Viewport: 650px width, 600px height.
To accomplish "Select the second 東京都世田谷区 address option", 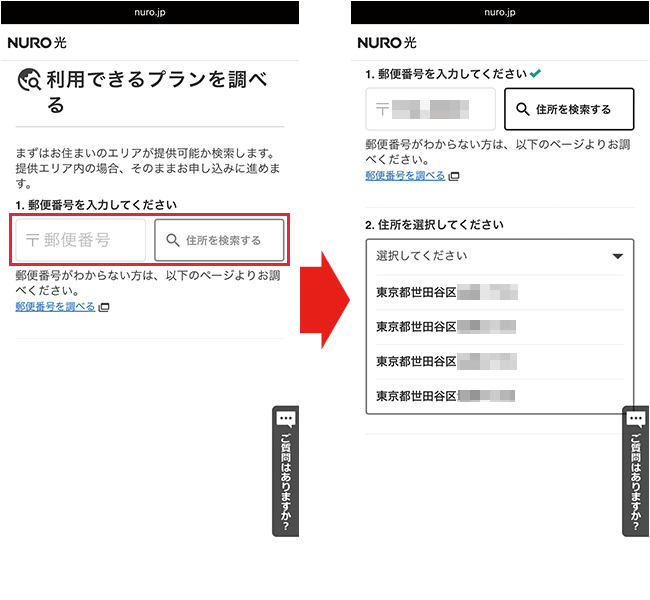I will click(500, 327).
